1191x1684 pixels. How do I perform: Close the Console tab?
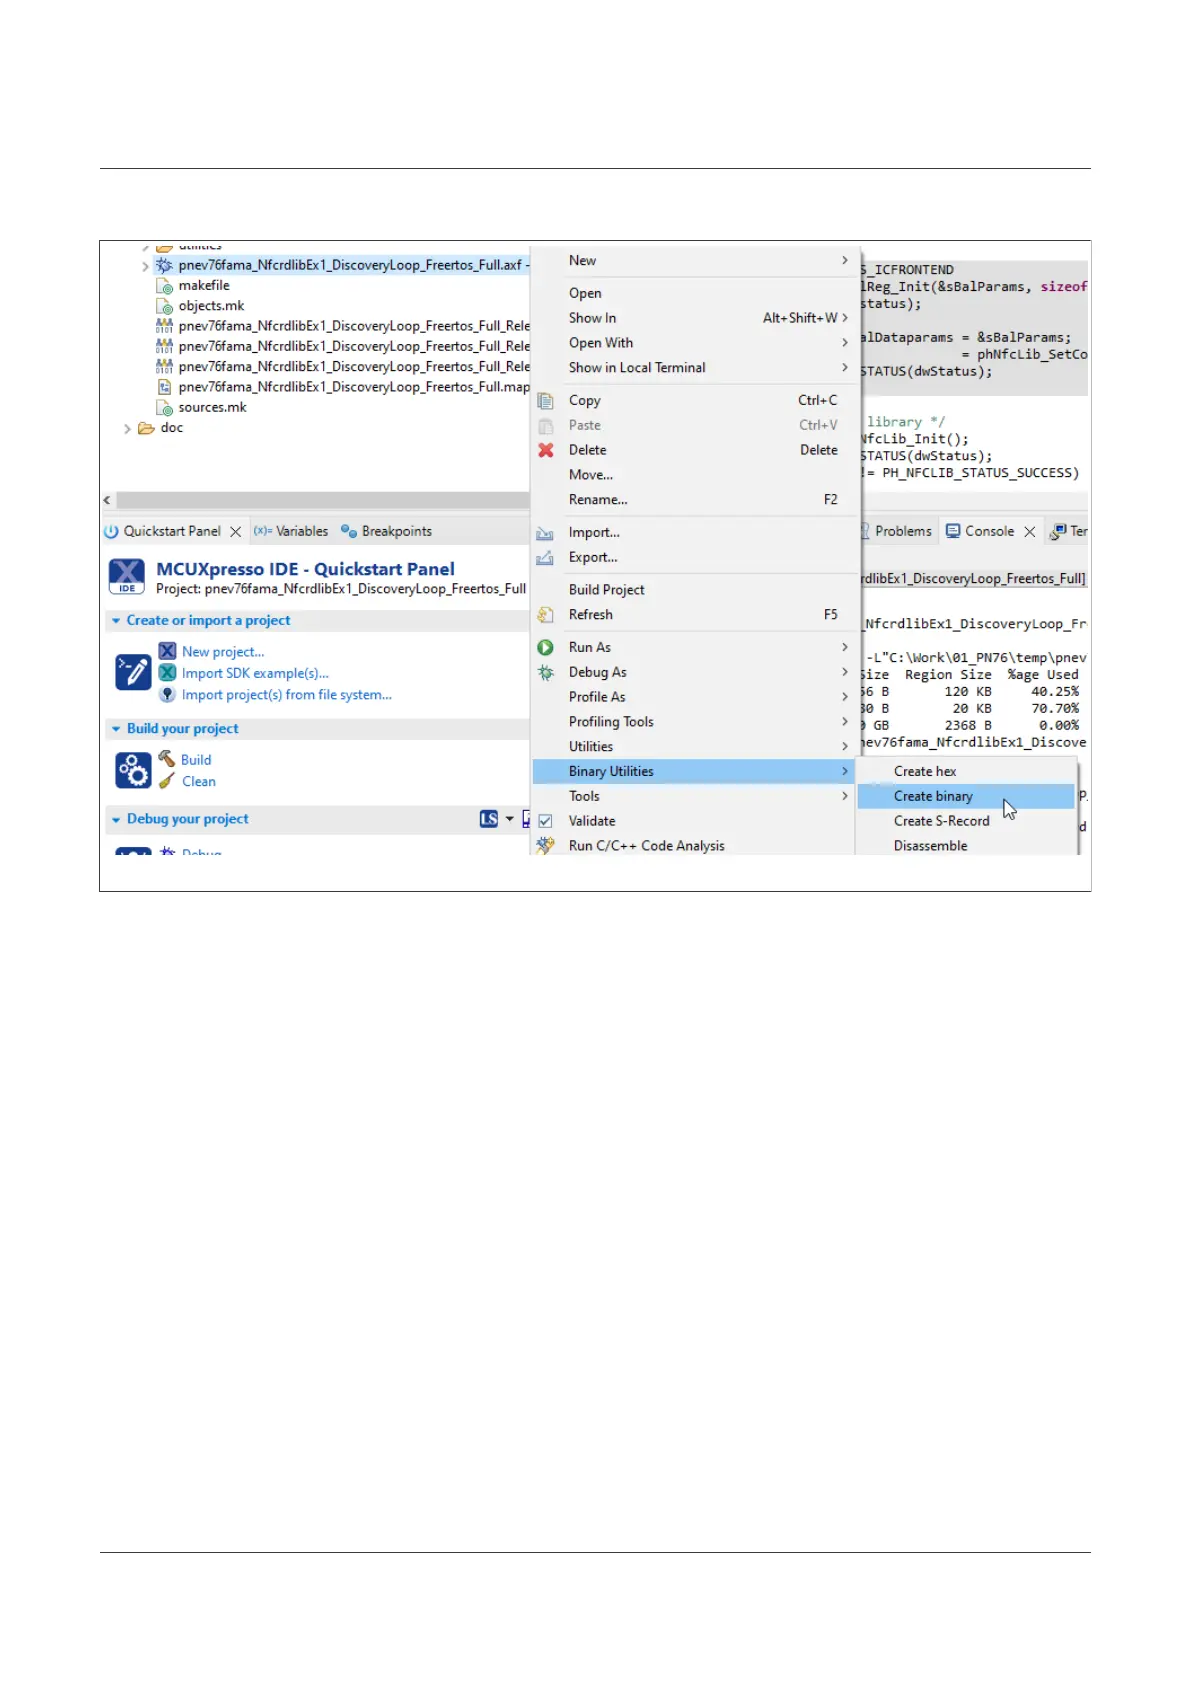1030,531
